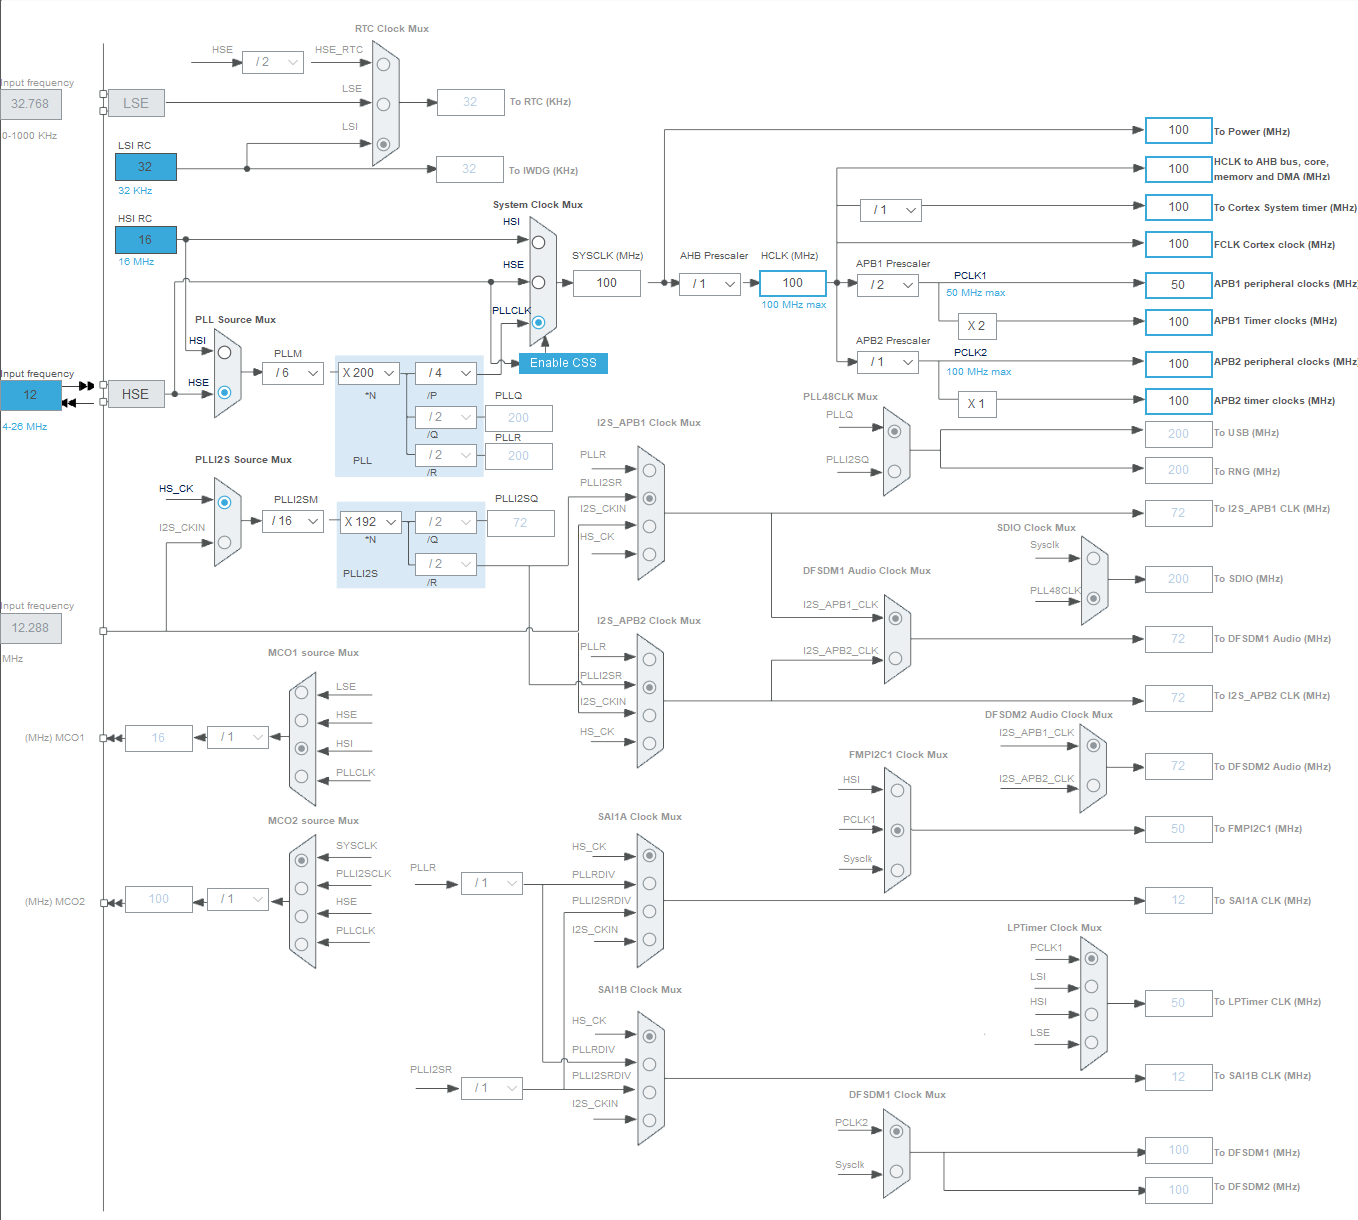This screenshot has width=1358, height=1220.
Task: Click APB2 timer clocks value box
Action: pyautogui.click(x=1179, y=401)
